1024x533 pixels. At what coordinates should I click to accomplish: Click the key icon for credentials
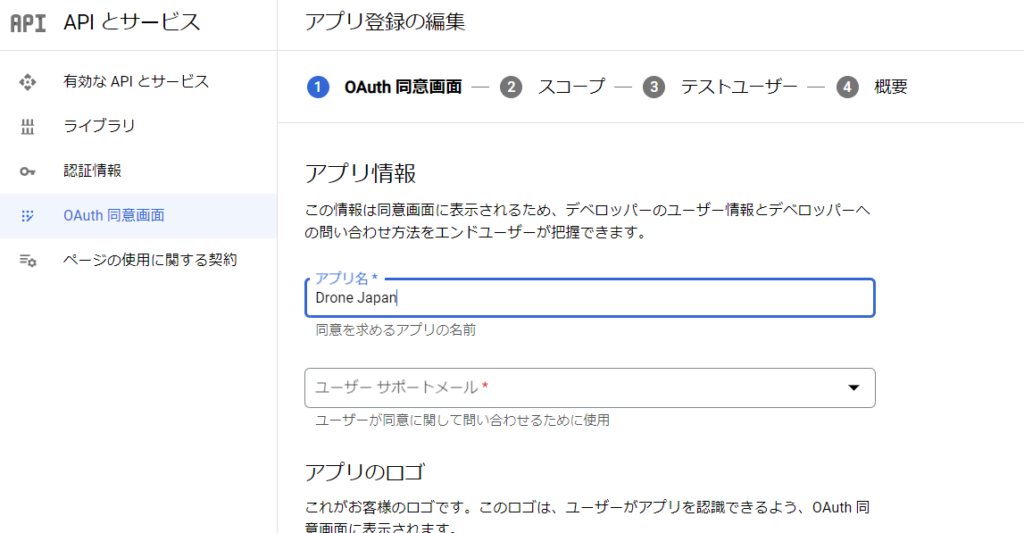pyautogui.click(x=28, y=171)
